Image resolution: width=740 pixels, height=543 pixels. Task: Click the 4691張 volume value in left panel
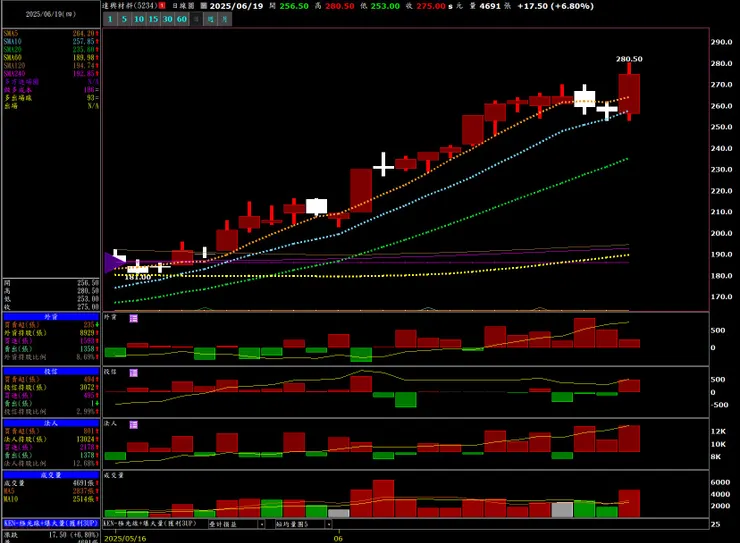(85, 483)
